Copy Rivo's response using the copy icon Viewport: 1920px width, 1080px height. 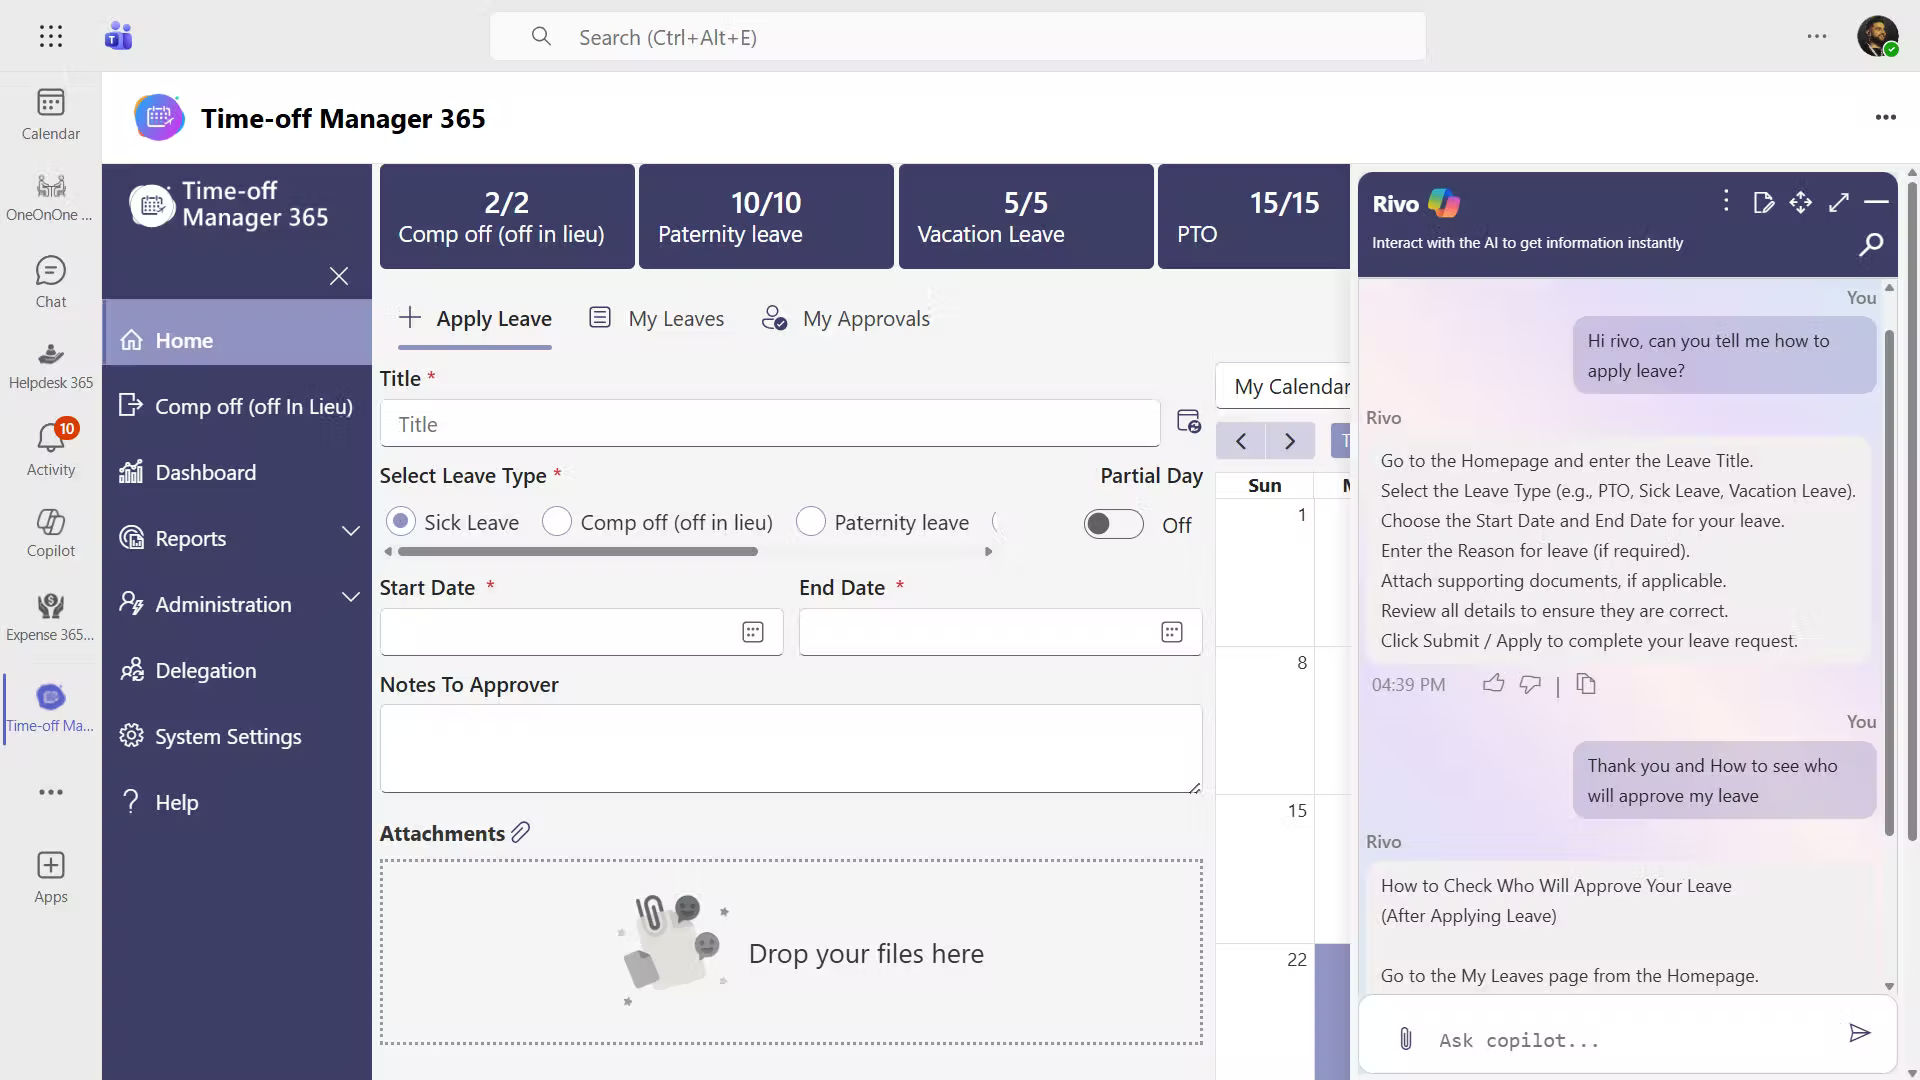pos(1586,684)
